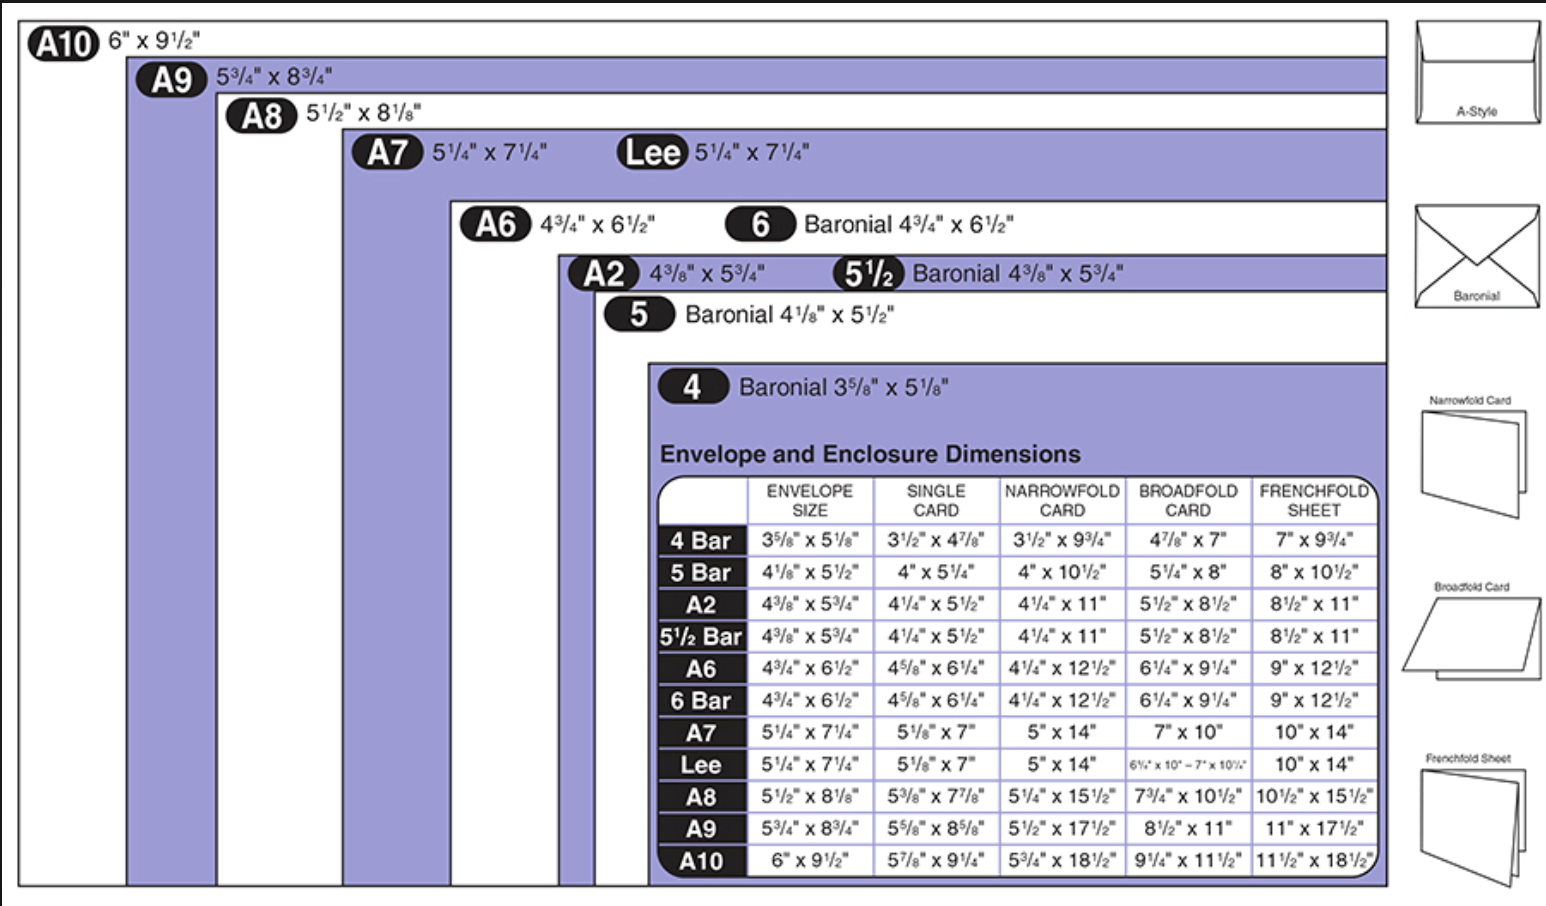
Task: Click the A7 row label in table
Action: [x=702, y=733]
